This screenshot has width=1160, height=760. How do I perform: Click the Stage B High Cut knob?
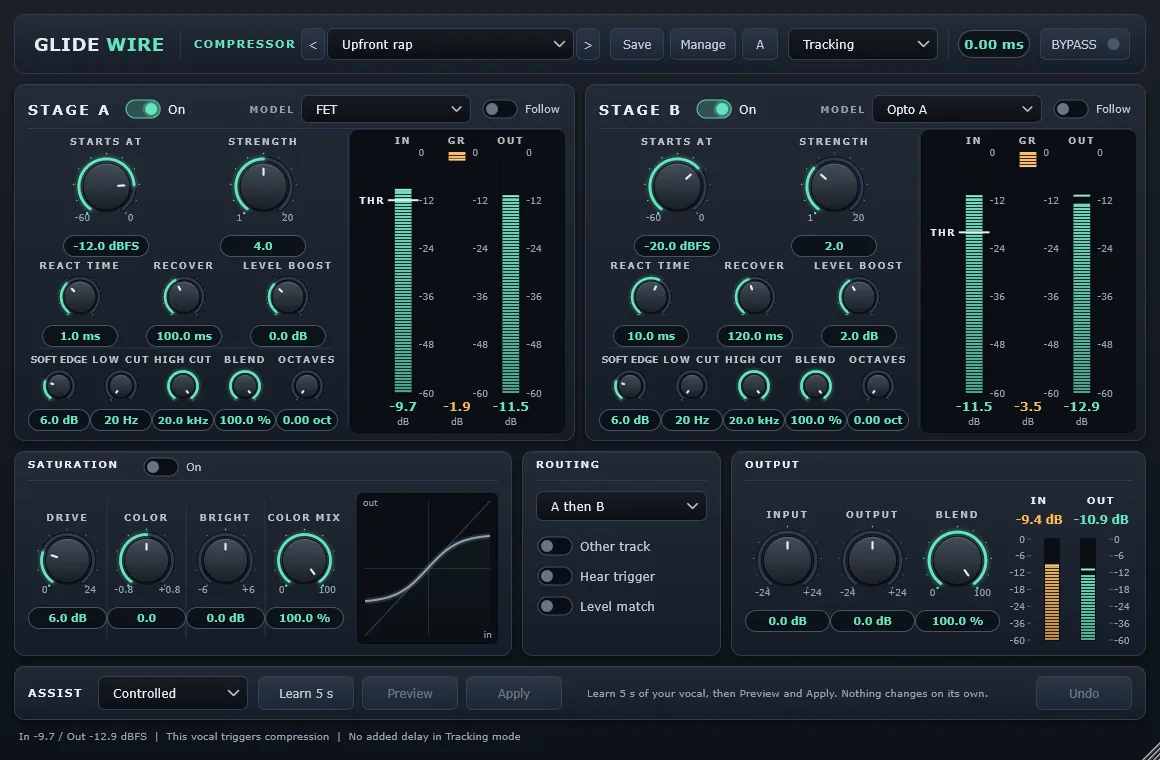click(754, 386)
